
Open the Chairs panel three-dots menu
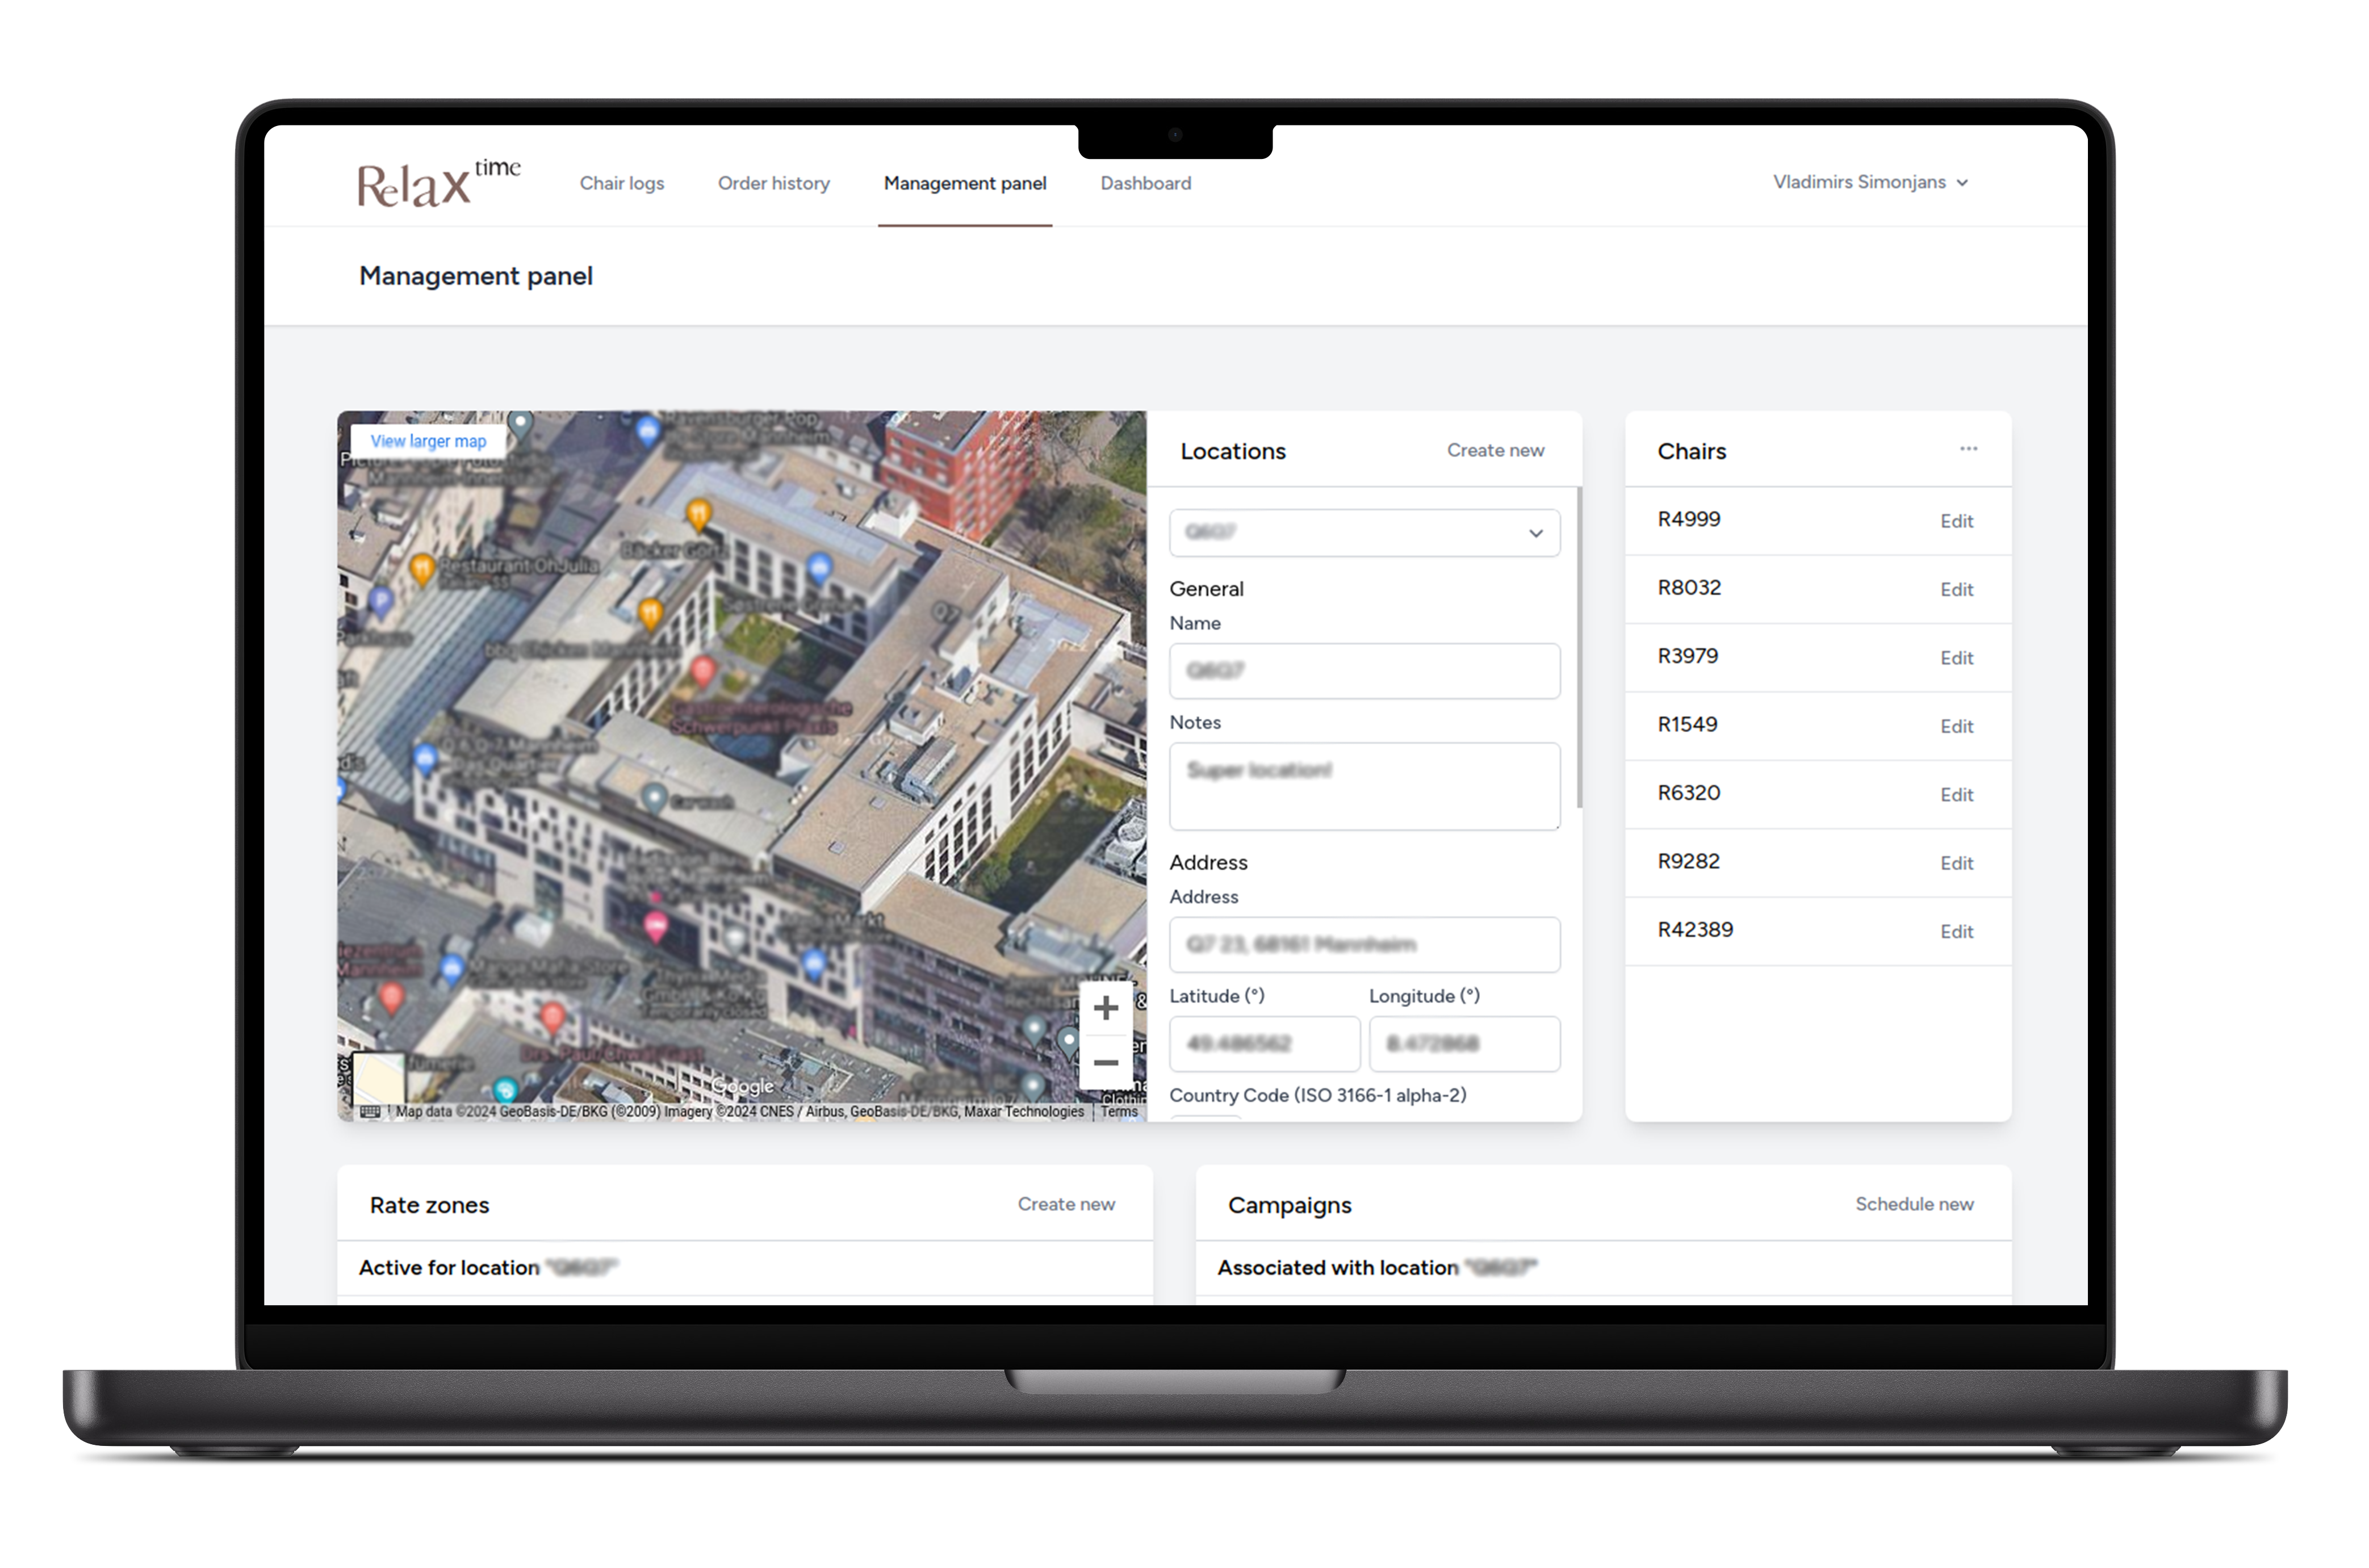coord(1968,449)
